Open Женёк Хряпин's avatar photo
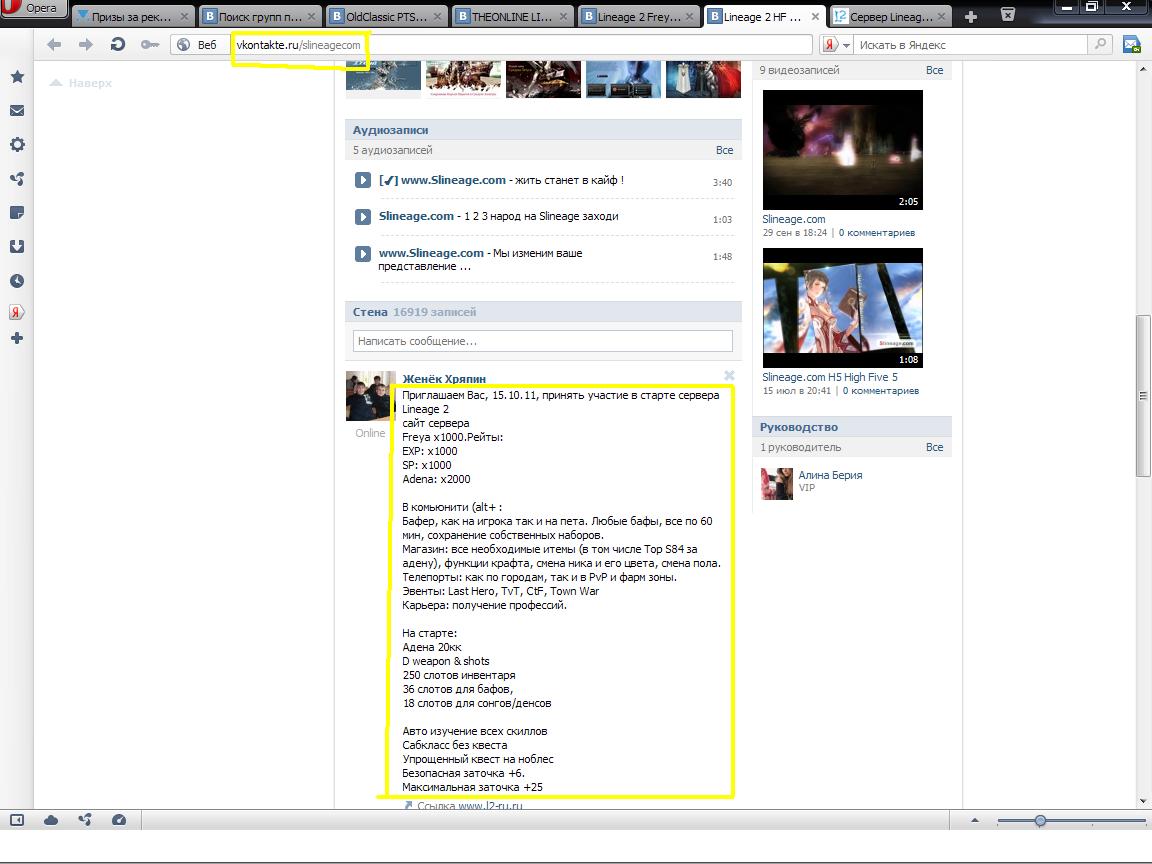Screen dimensions: 1152x864 (x=371, y=396)
